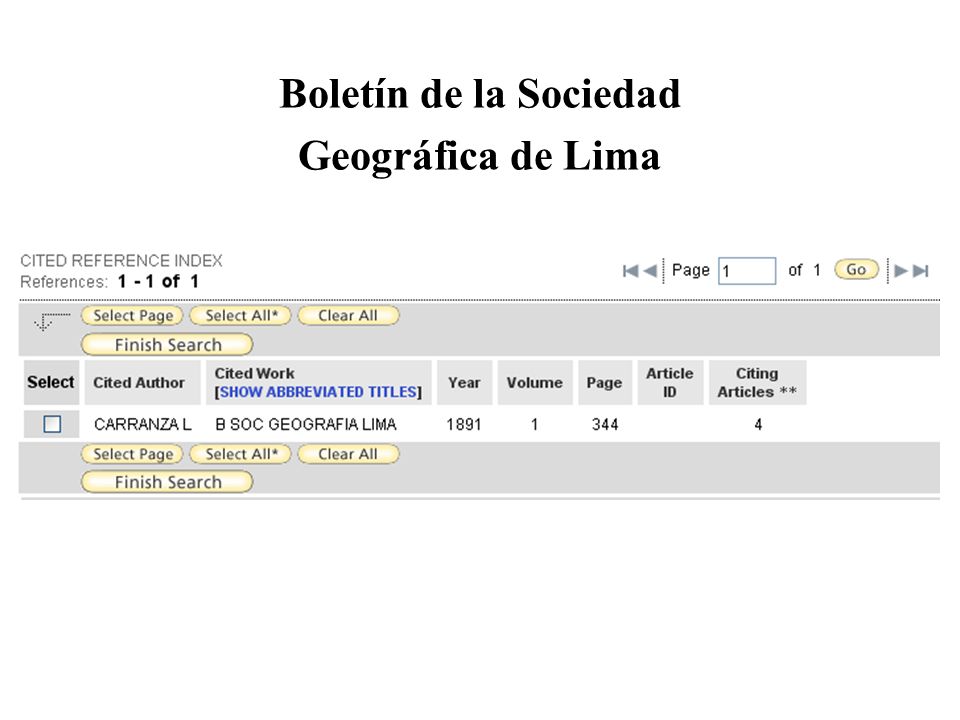
Task: Click the Volume column header
Action: coord(534,383)
